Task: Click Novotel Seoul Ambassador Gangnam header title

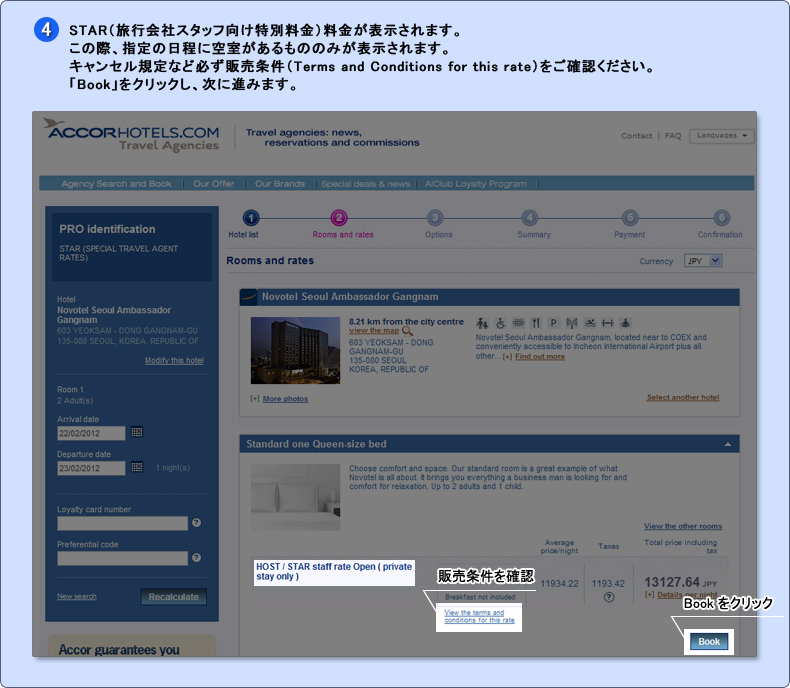Action: [350, 297]
